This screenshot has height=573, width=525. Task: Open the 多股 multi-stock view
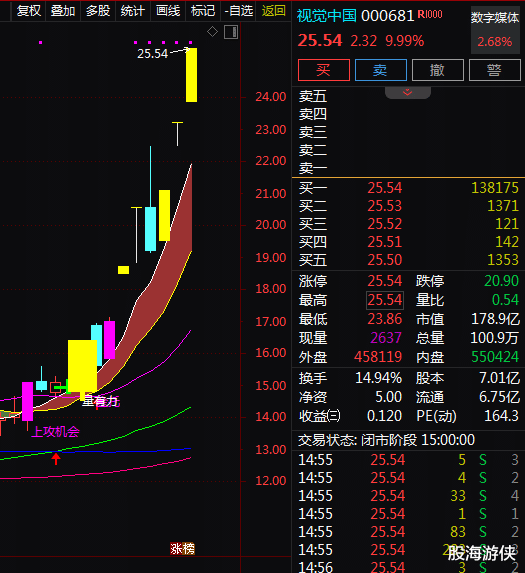click(x=98, y=11)
